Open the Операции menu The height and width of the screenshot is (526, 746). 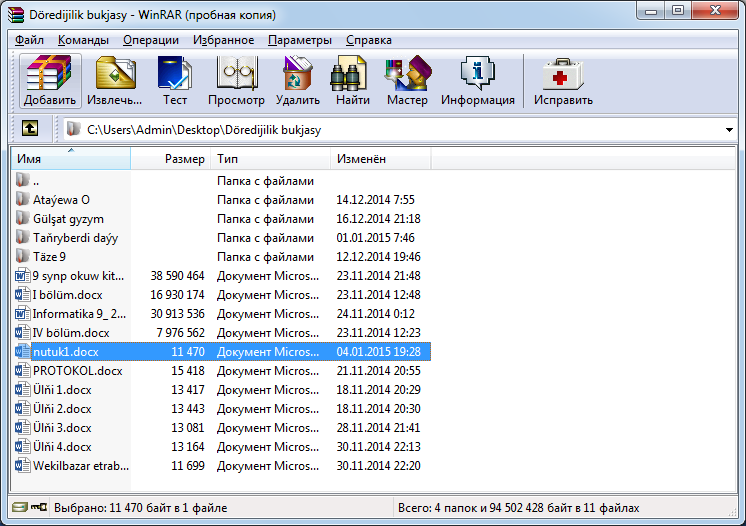151,40
